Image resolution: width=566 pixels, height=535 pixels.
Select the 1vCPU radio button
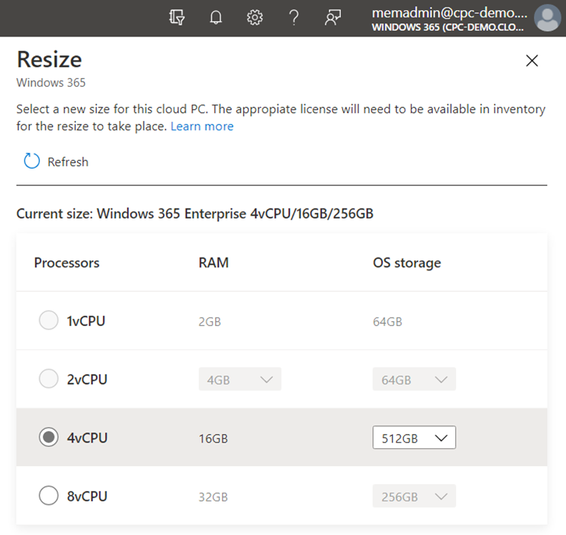(x=49, y=320)
